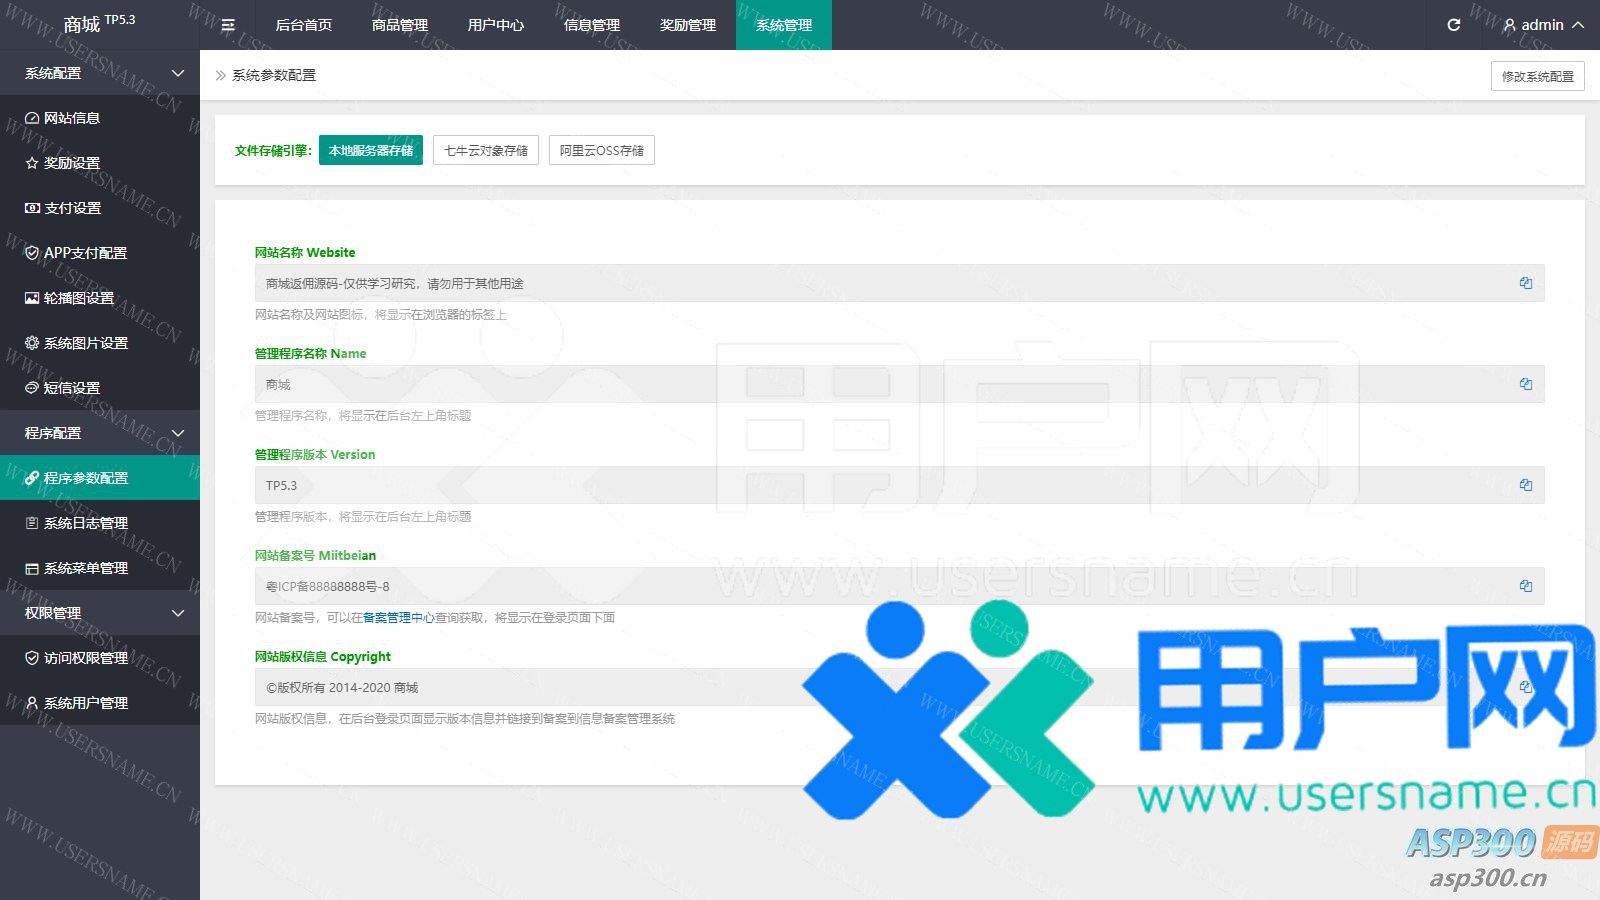This screenshot has width=1600, height=900.
Task: Open 支付设置 sidebar item
Action: click(100, 208)
